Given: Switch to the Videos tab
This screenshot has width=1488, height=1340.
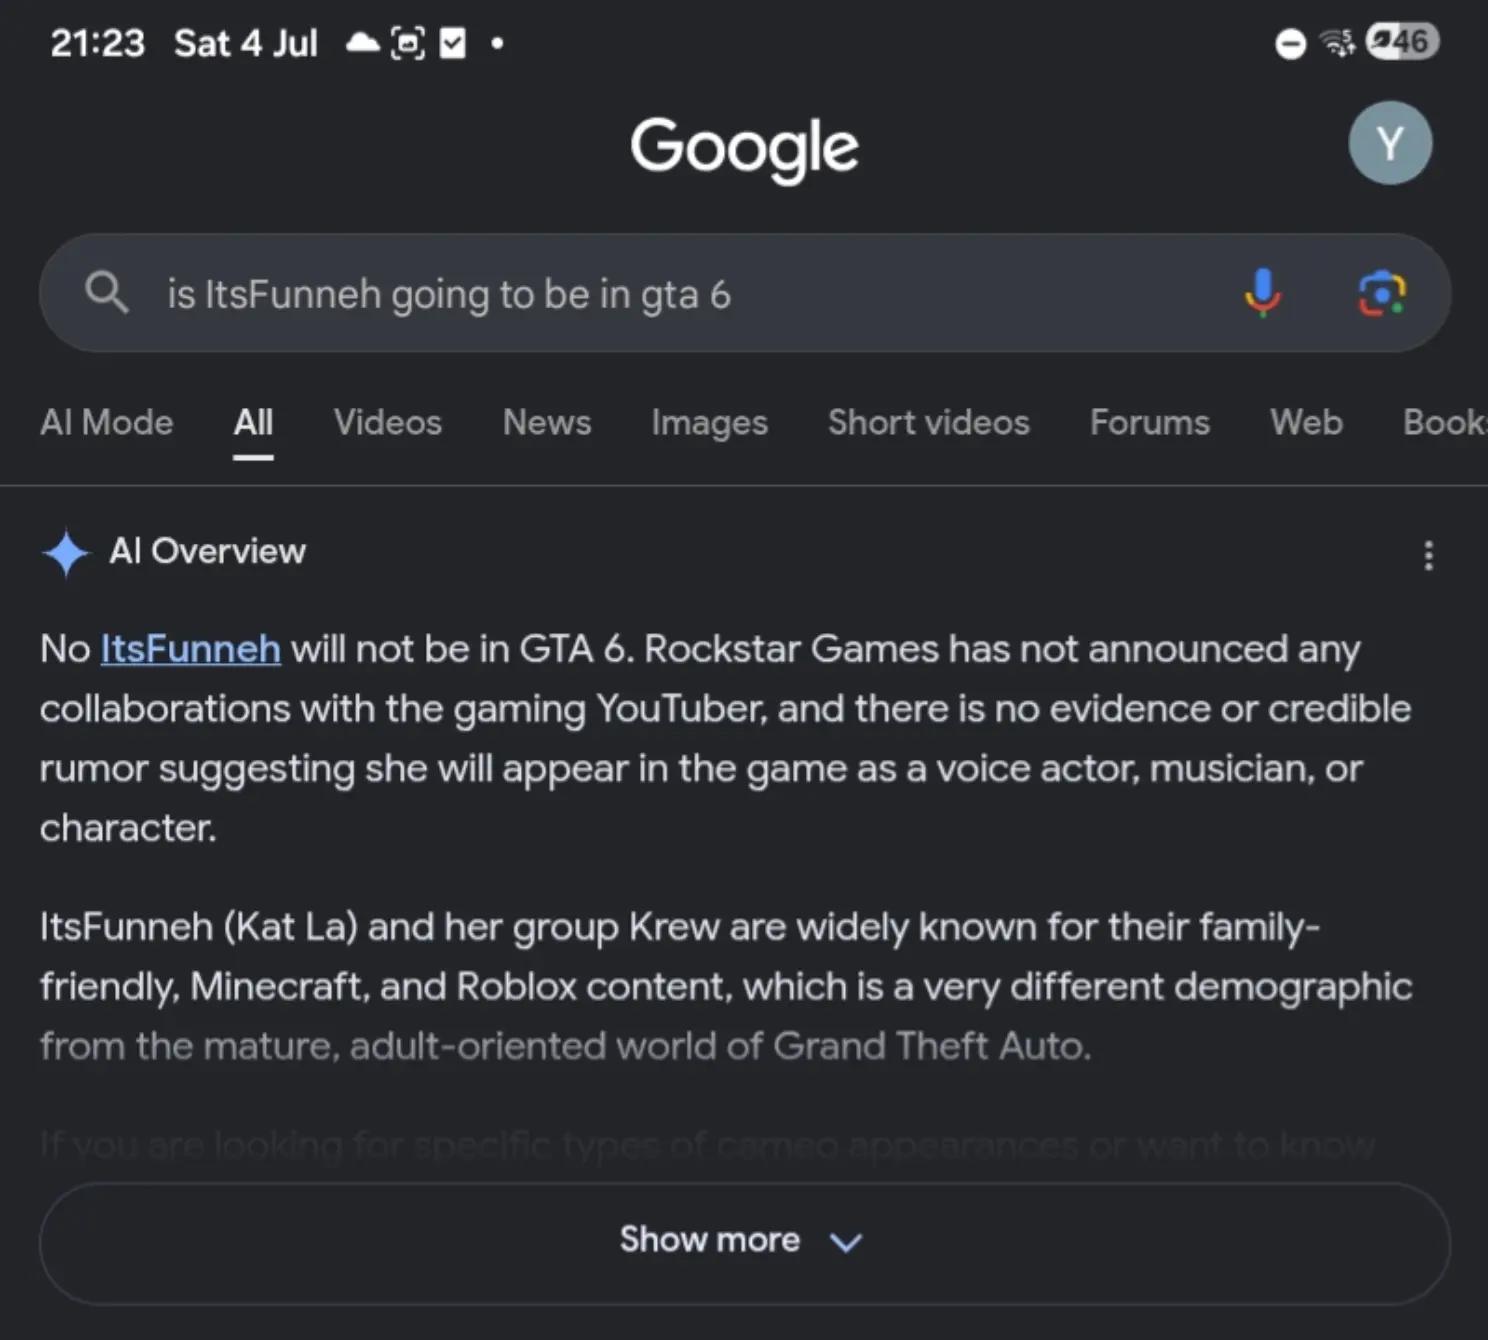Looking at the screenshot, I should pos(388,423).
